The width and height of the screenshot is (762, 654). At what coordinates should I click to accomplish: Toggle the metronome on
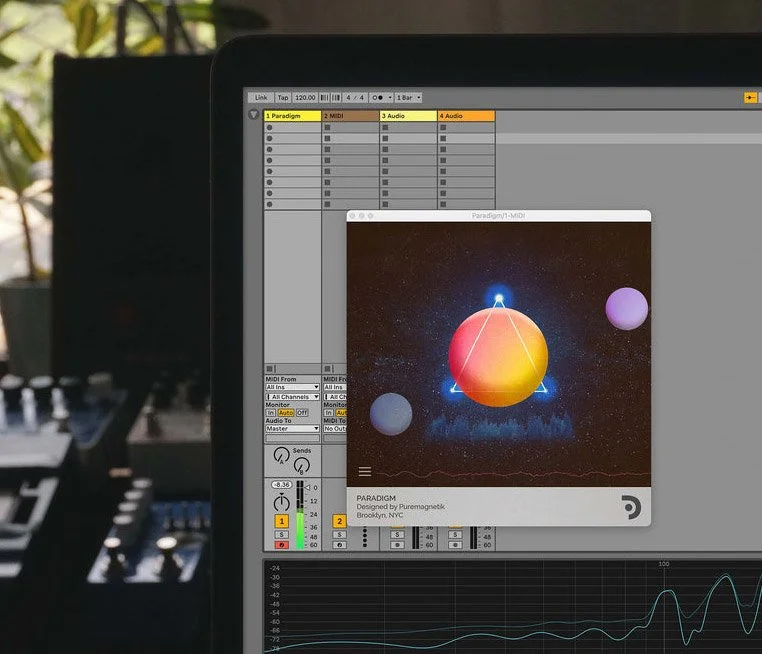pos(377,98)
